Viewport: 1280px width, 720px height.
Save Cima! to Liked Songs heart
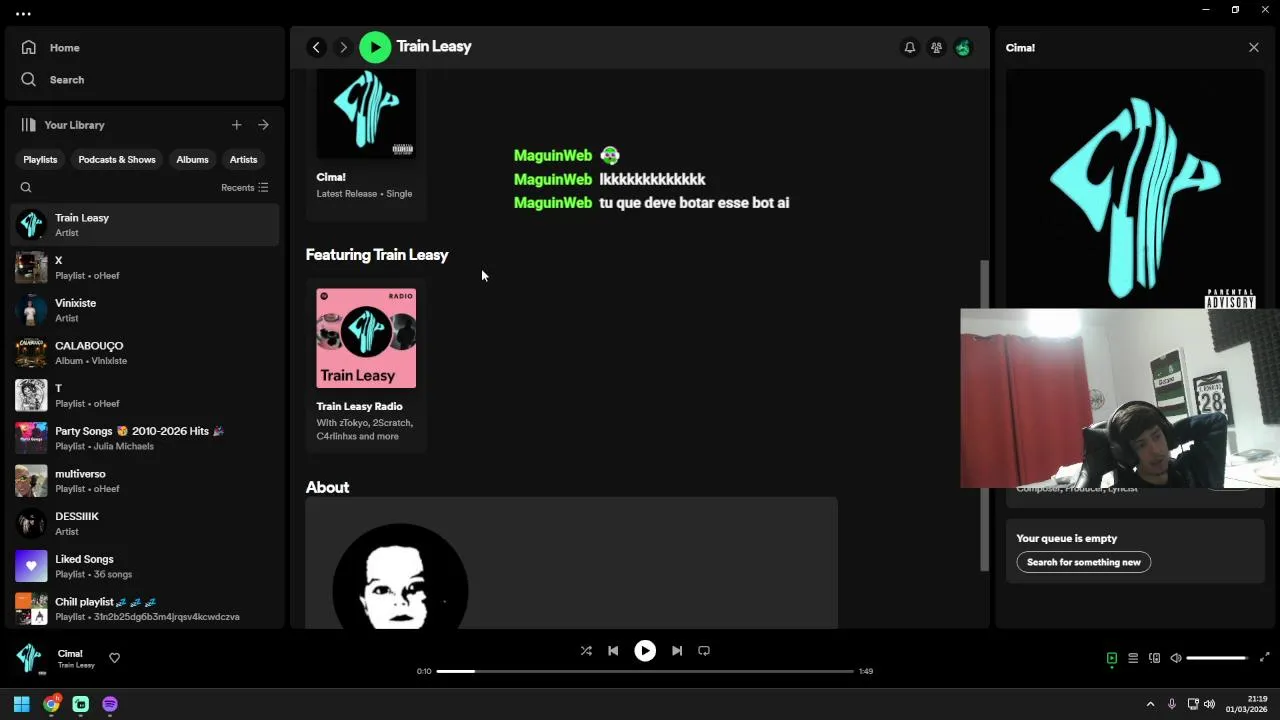coord(114,658)
